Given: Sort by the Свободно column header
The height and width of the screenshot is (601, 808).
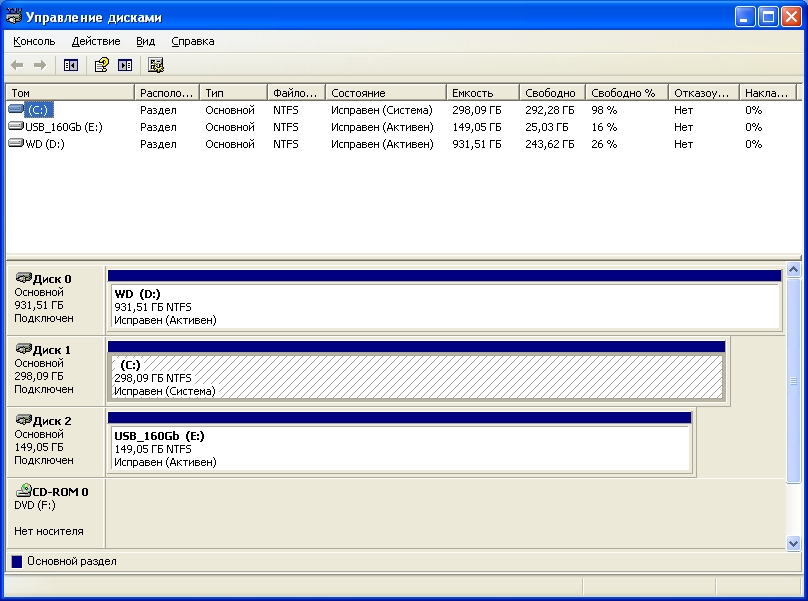Looking at the screenshot, I should click(552, 93).
